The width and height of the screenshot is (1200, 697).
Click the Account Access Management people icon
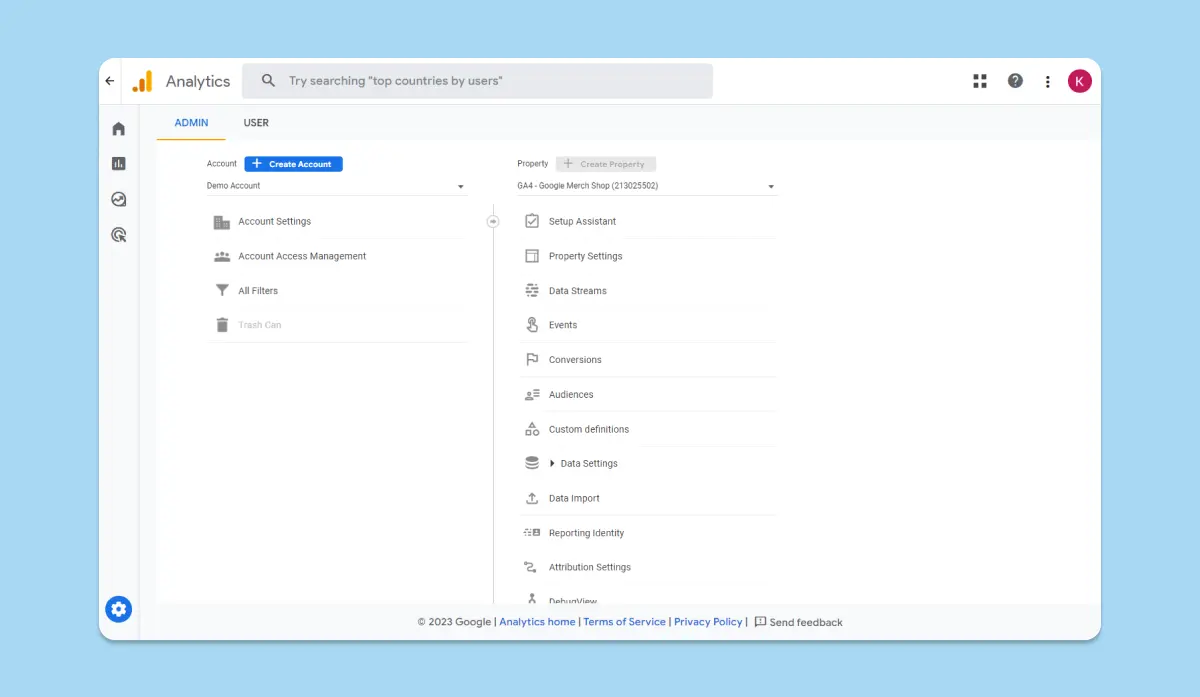point(222,256)
